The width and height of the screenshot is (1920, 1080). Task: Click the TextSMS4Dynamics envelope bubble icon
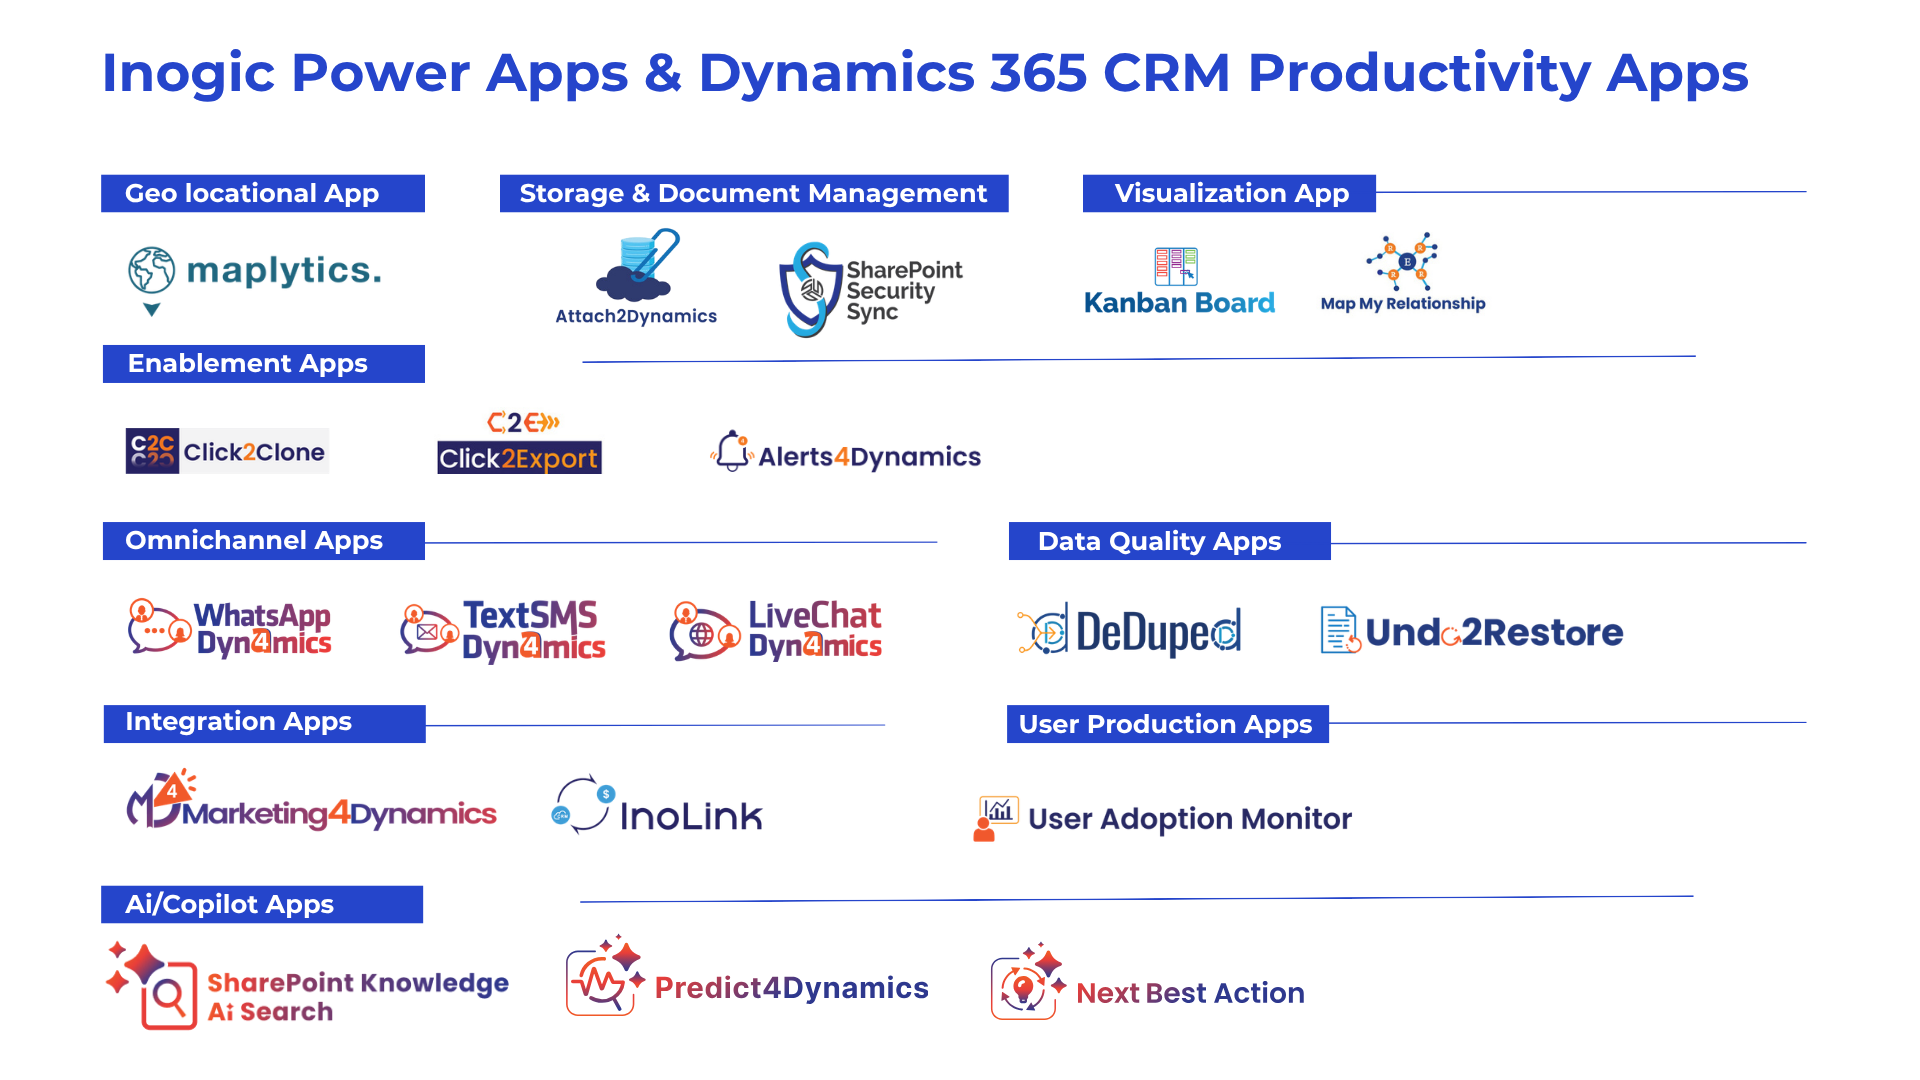click(428, 630)
